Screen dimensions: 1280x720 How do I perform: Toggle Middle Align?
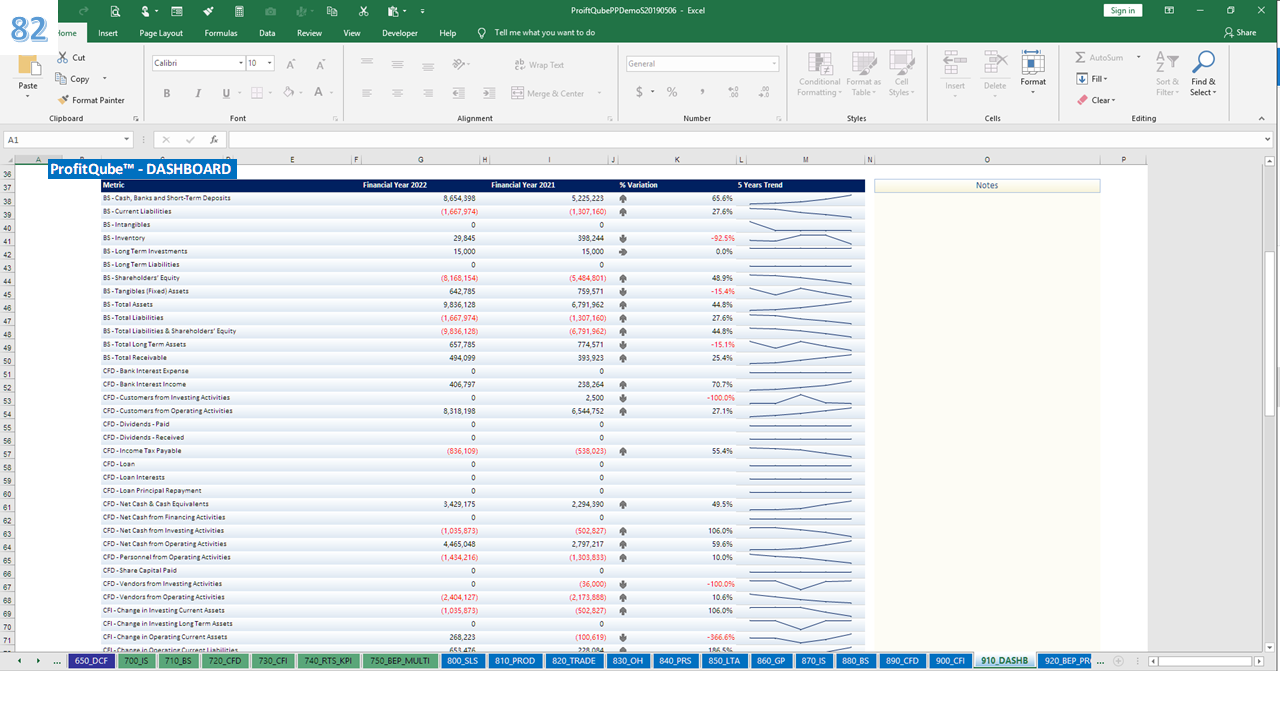click(x=398, y=64)
